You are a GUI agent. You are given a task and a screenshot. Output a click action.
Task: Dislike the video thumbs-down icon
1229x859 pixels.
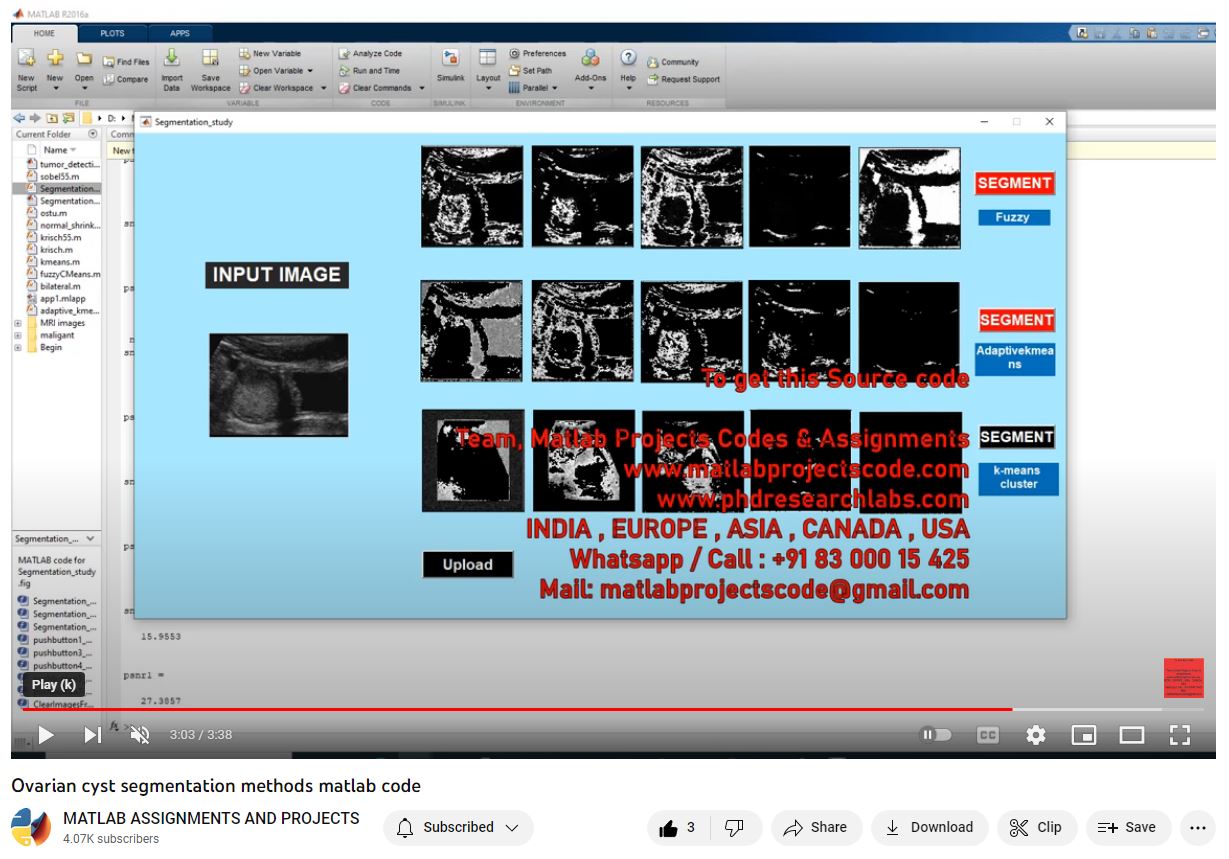point(734,828)
